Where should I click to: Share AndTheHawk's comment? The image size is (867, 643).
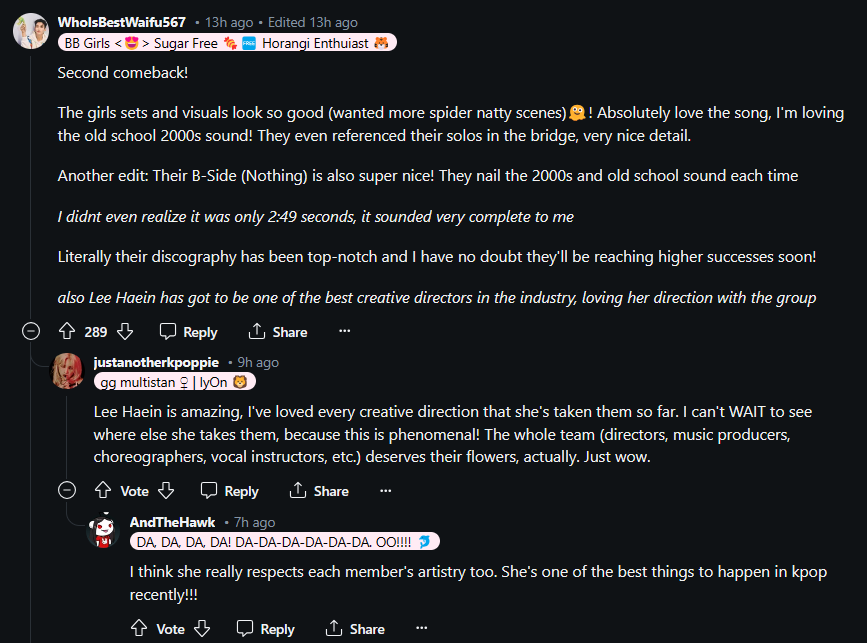[x=355, y=628]
